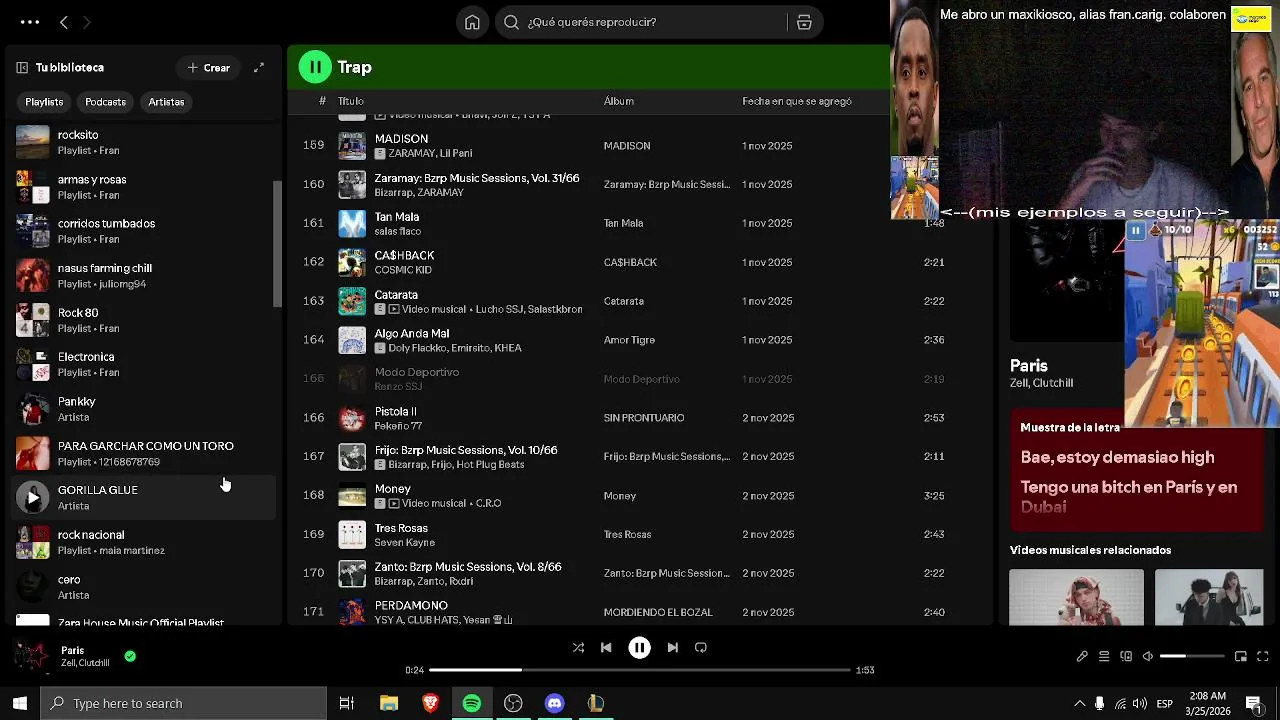1280x720 pixels.
Task: Skip to the previous track
Action: (606, 648)
